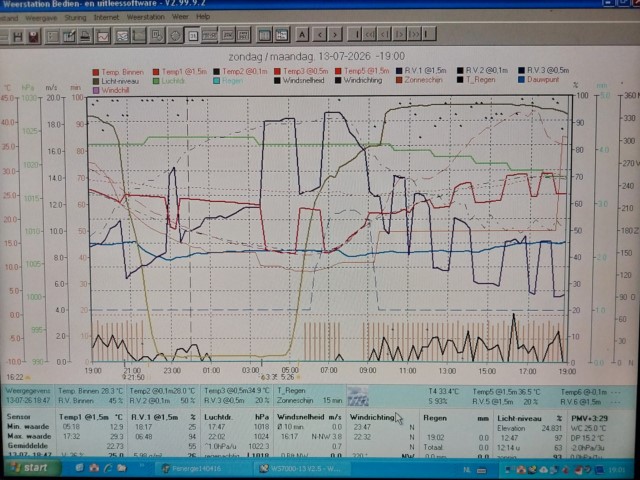Click the red floppy disk icon
This screenshot has width=640, height=480.
click(x=34, y=37)
